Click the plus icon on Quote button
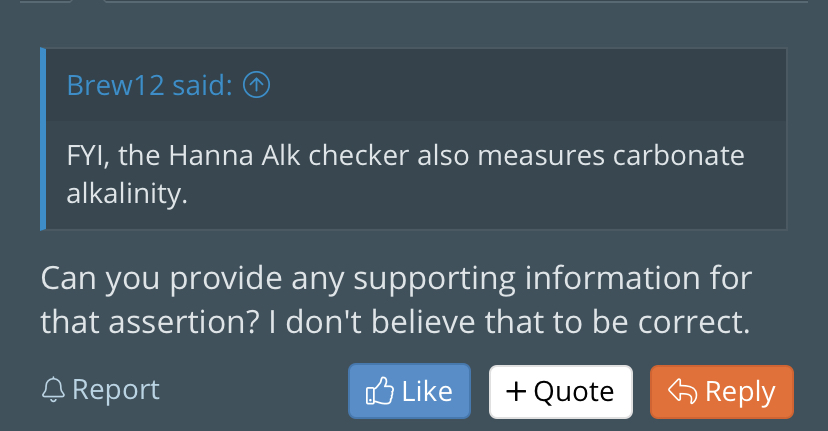828x431 pixels. coord(516,391)
